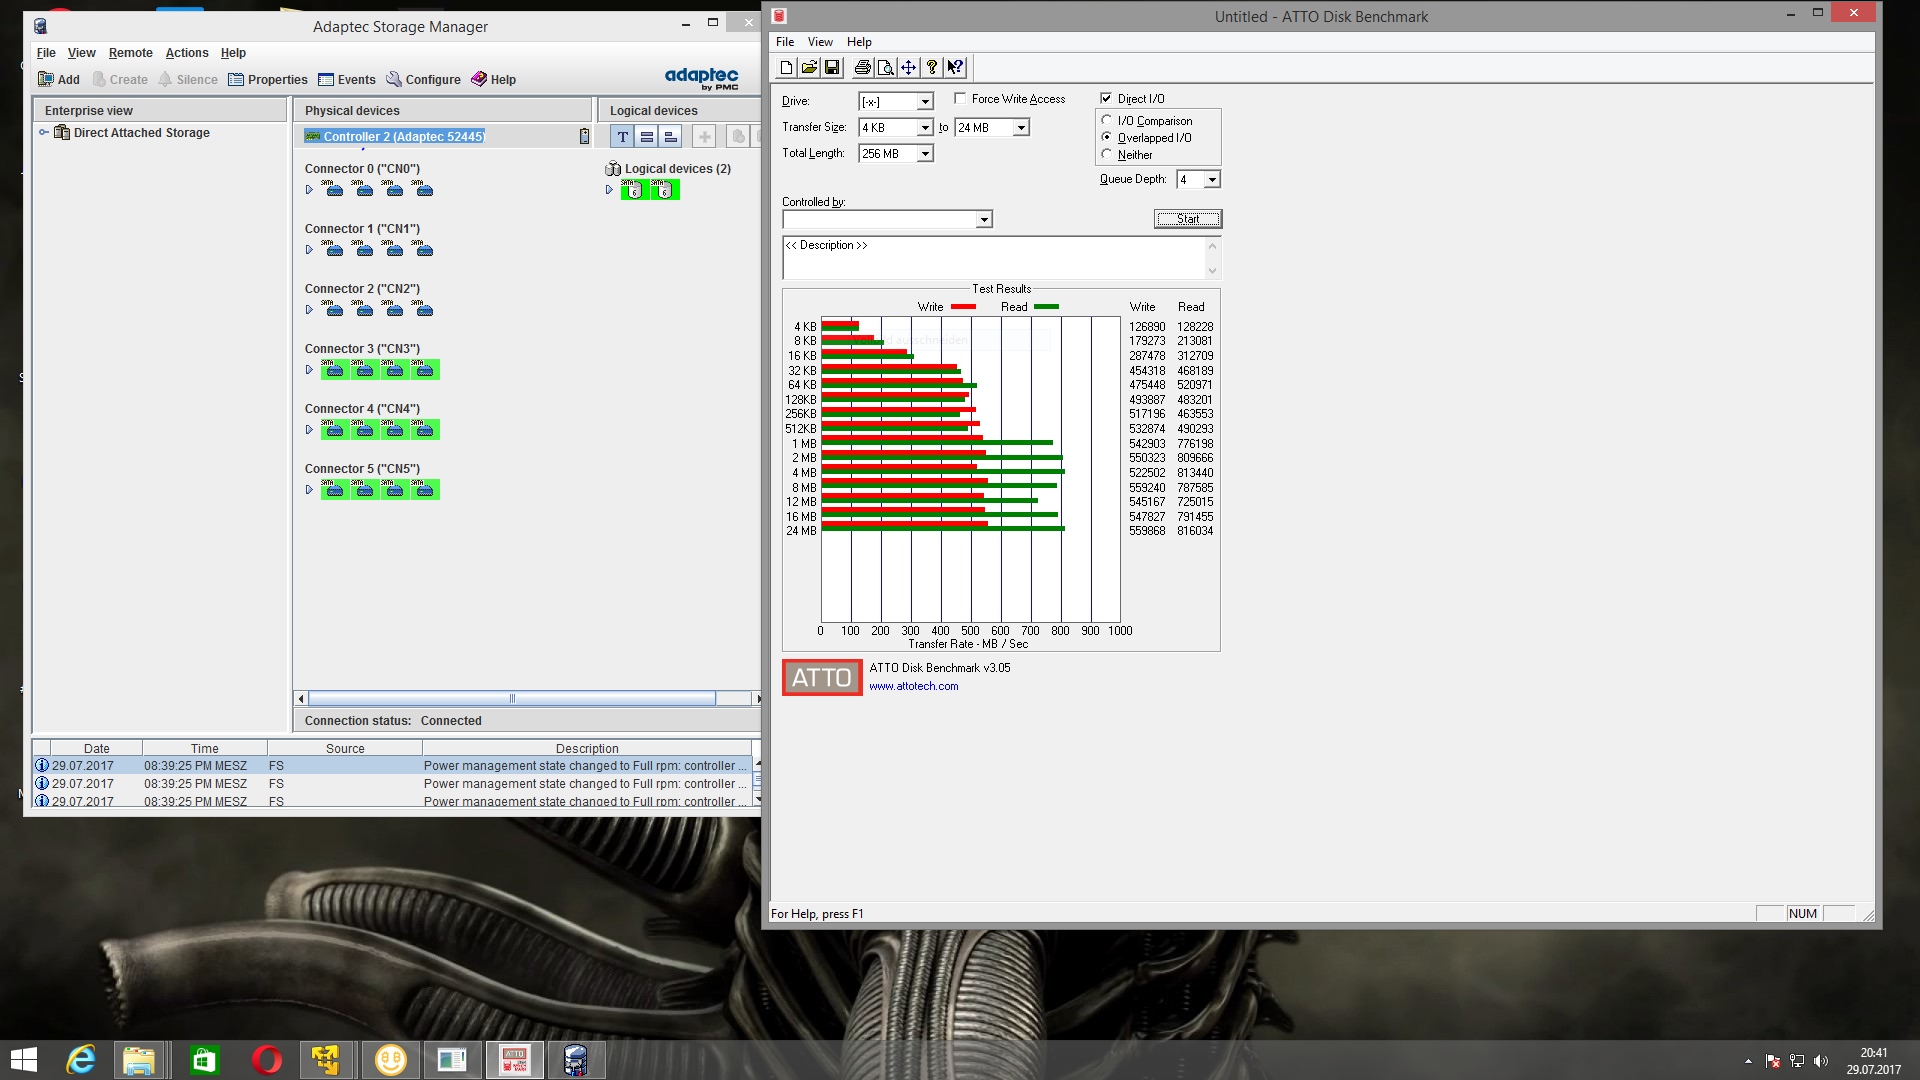The height and width of the screenshot is (1080, 1920).
Task: Switch to text description view icon
Action: coord(622,137)
